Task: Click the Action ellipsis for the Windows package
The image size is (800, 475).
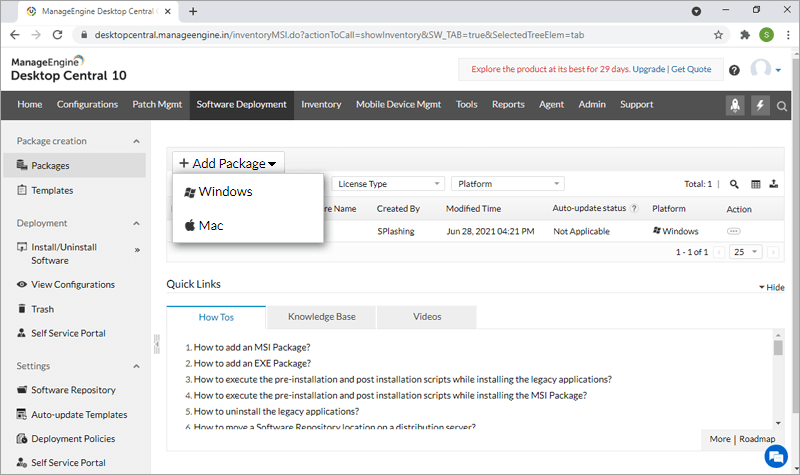Action: click(x=734, y=231)
